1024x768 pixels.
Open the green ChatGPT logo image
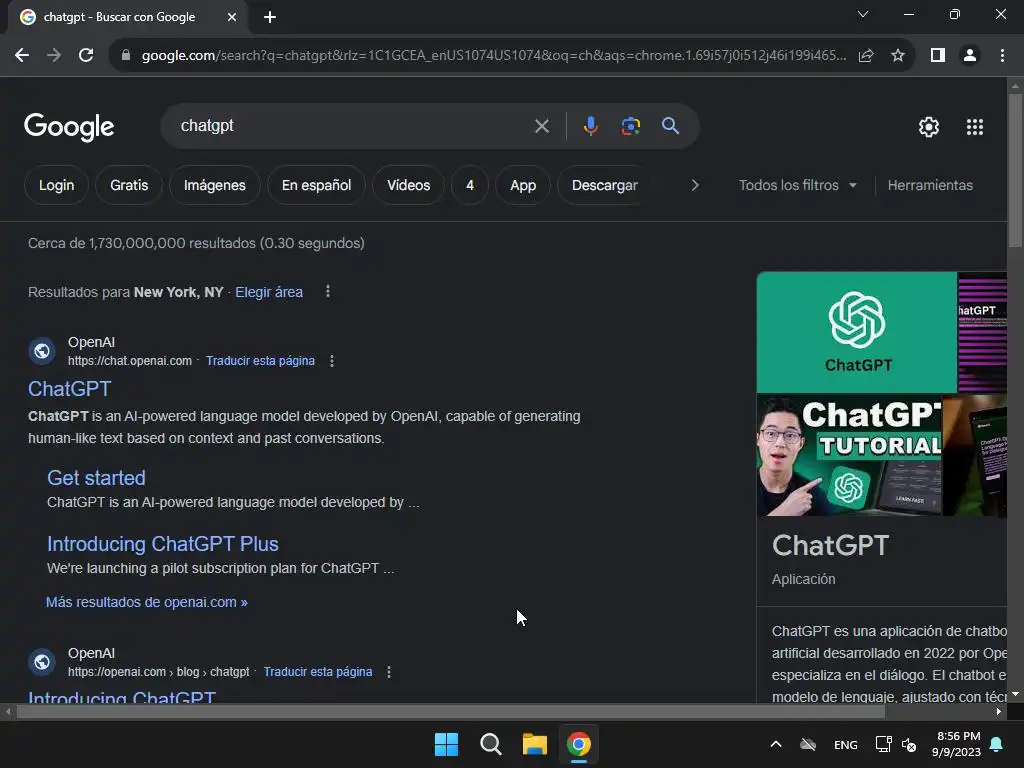[857, 332]
